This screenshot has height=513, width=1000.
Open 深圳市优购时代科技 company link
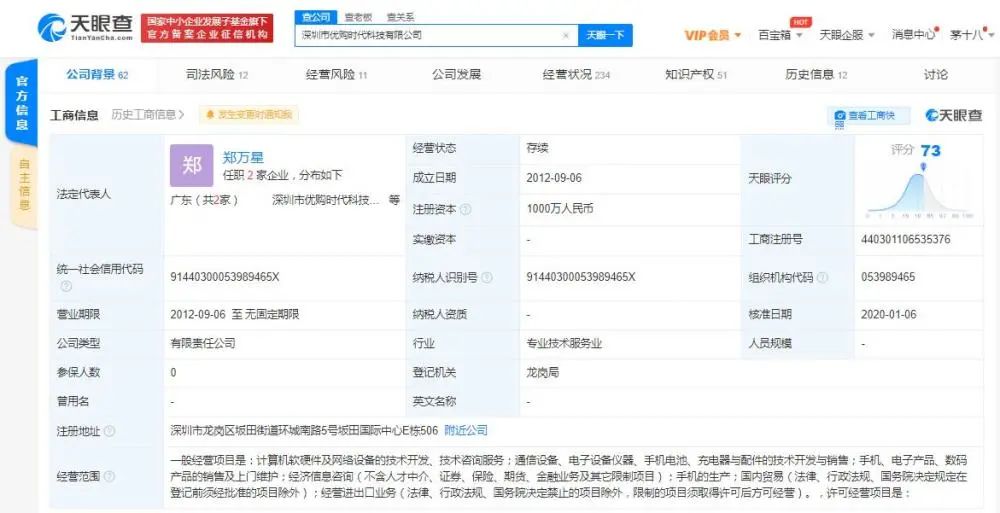pos(326,200)
